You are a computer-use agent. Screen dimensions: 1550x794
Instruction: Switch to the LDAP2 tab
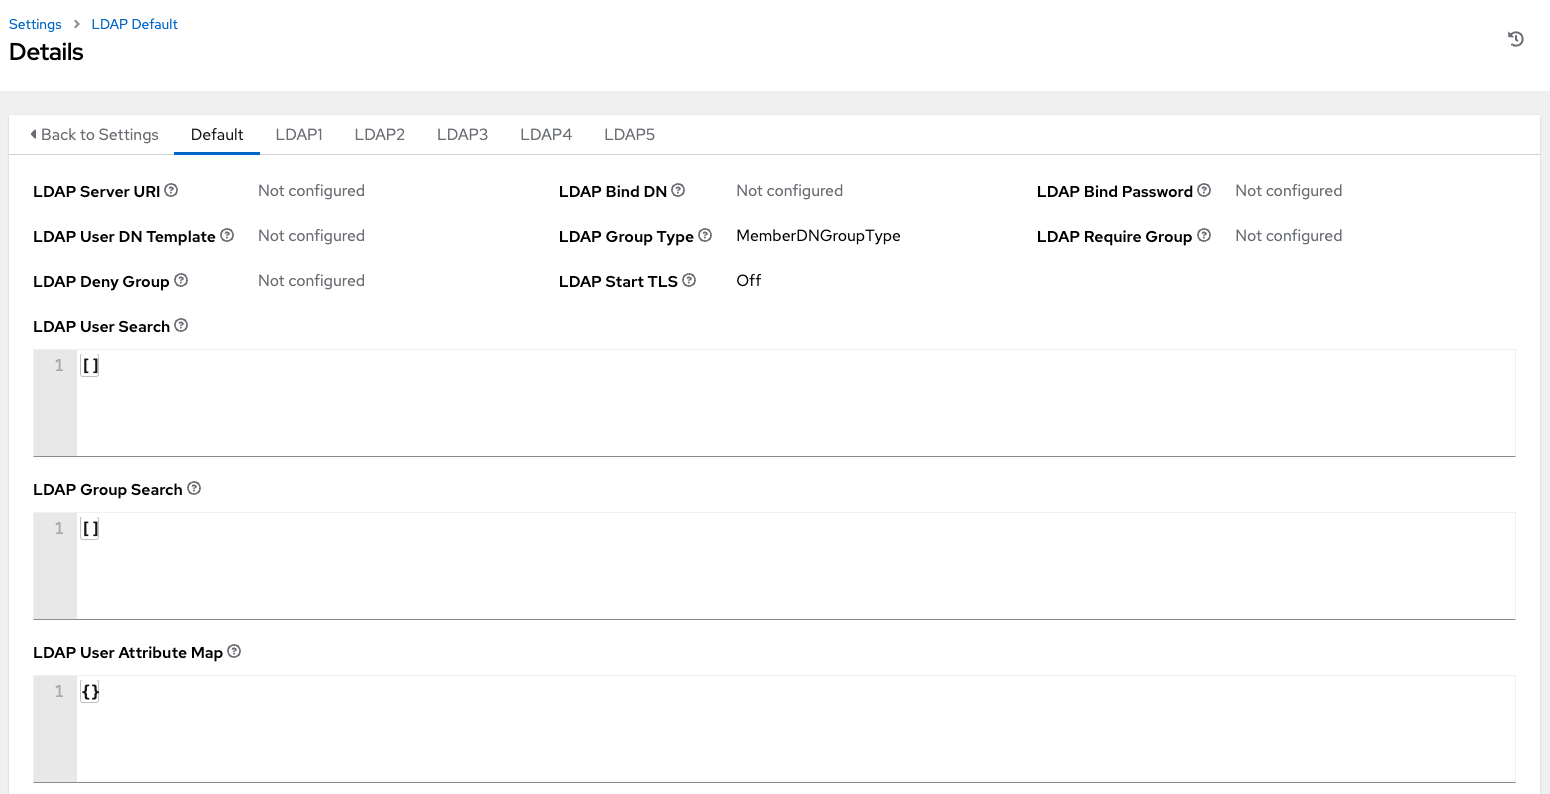379,134
